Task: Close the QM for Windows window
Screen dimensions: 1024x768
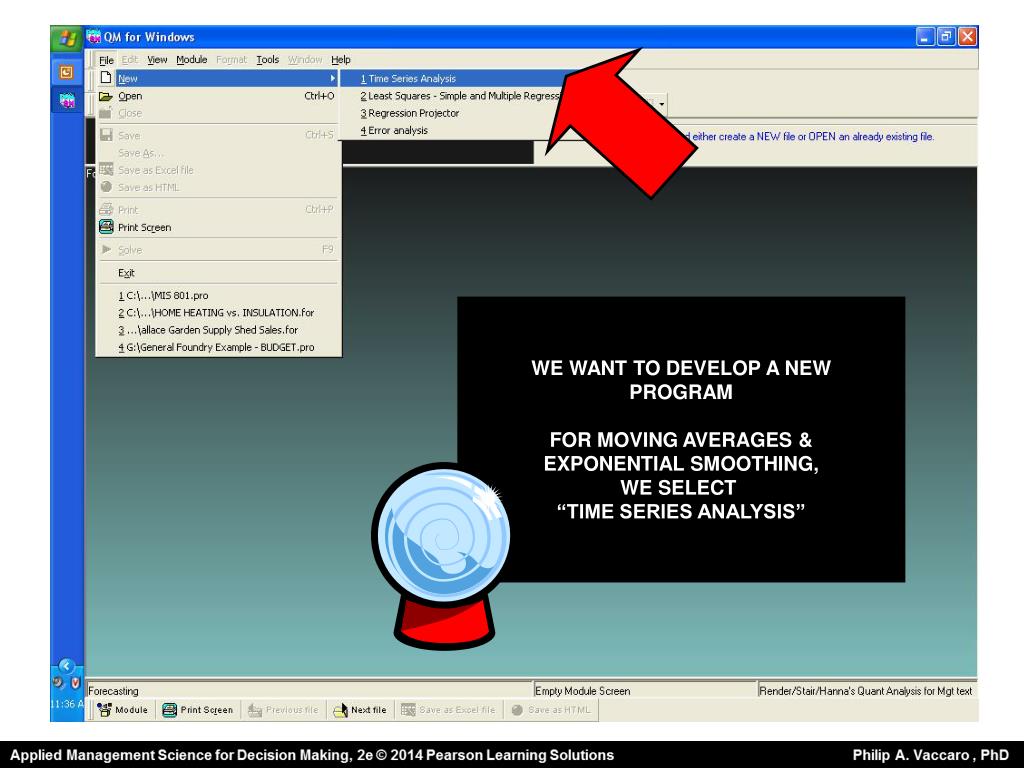Action: coord(967,37)
